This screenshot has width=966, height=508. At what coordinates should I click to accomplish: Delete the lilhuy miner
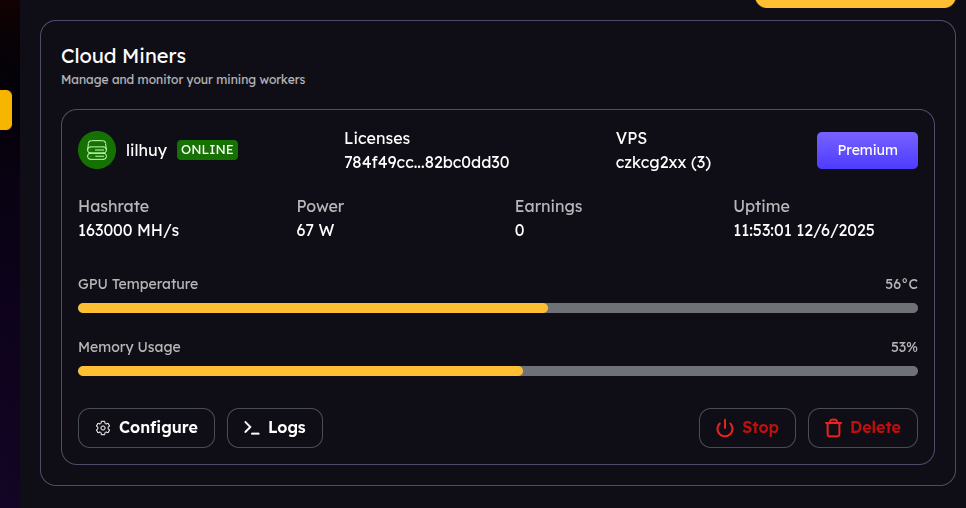(x=862, y=428)
